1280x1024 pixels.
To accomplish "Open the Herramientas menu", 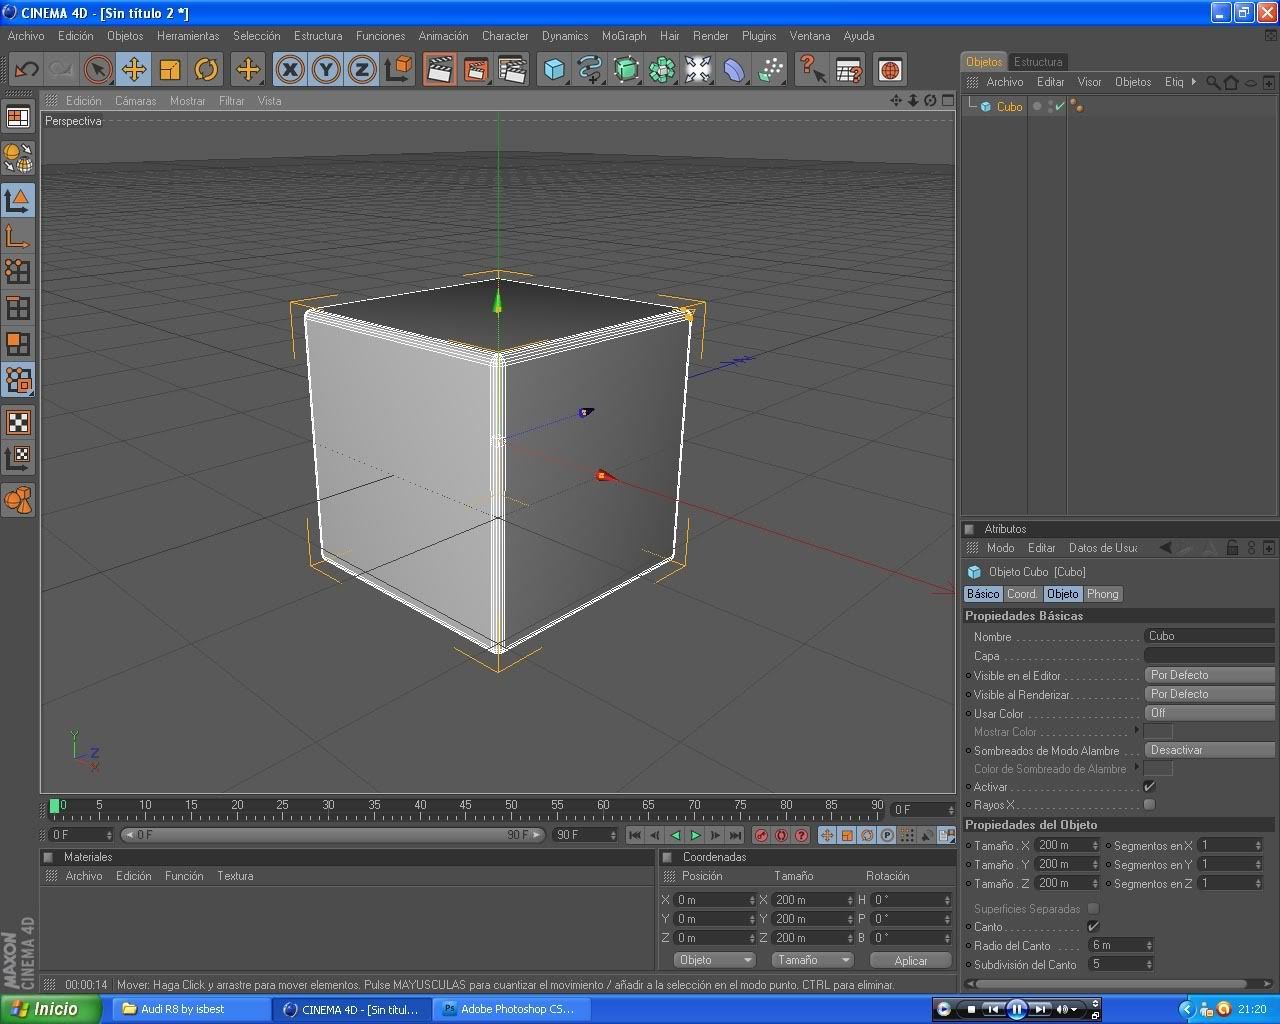I will point(188,36).
